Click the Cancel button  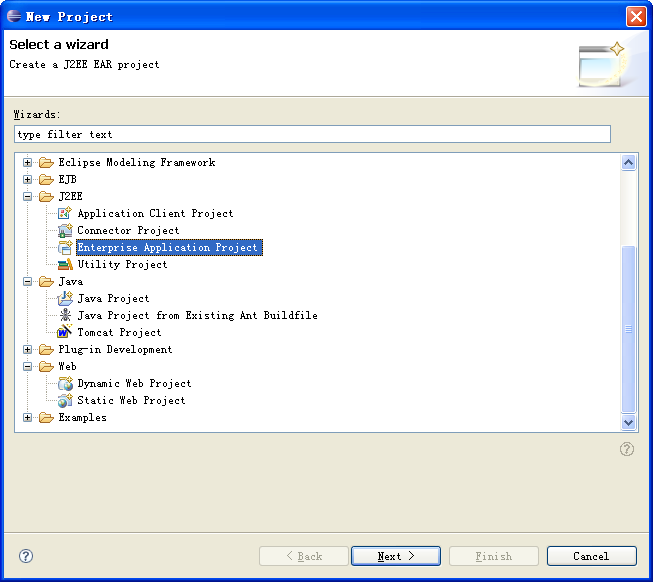pos(591,556)
